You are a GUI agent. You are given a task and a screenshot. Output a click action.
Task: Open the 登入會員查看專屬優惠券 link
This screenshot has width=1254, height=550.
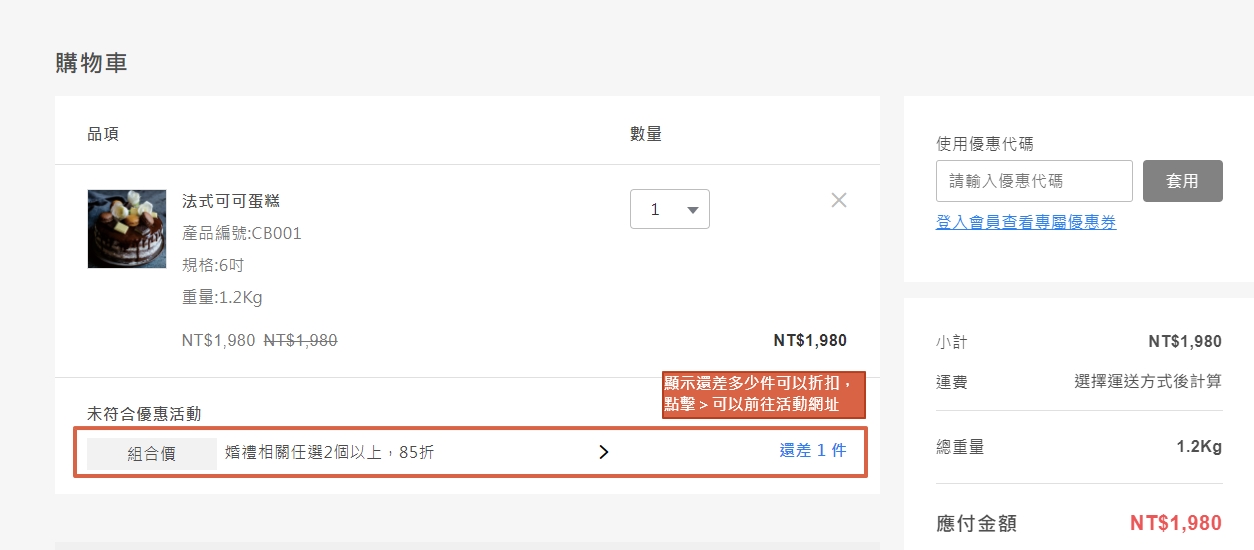tap(1026, 223)
